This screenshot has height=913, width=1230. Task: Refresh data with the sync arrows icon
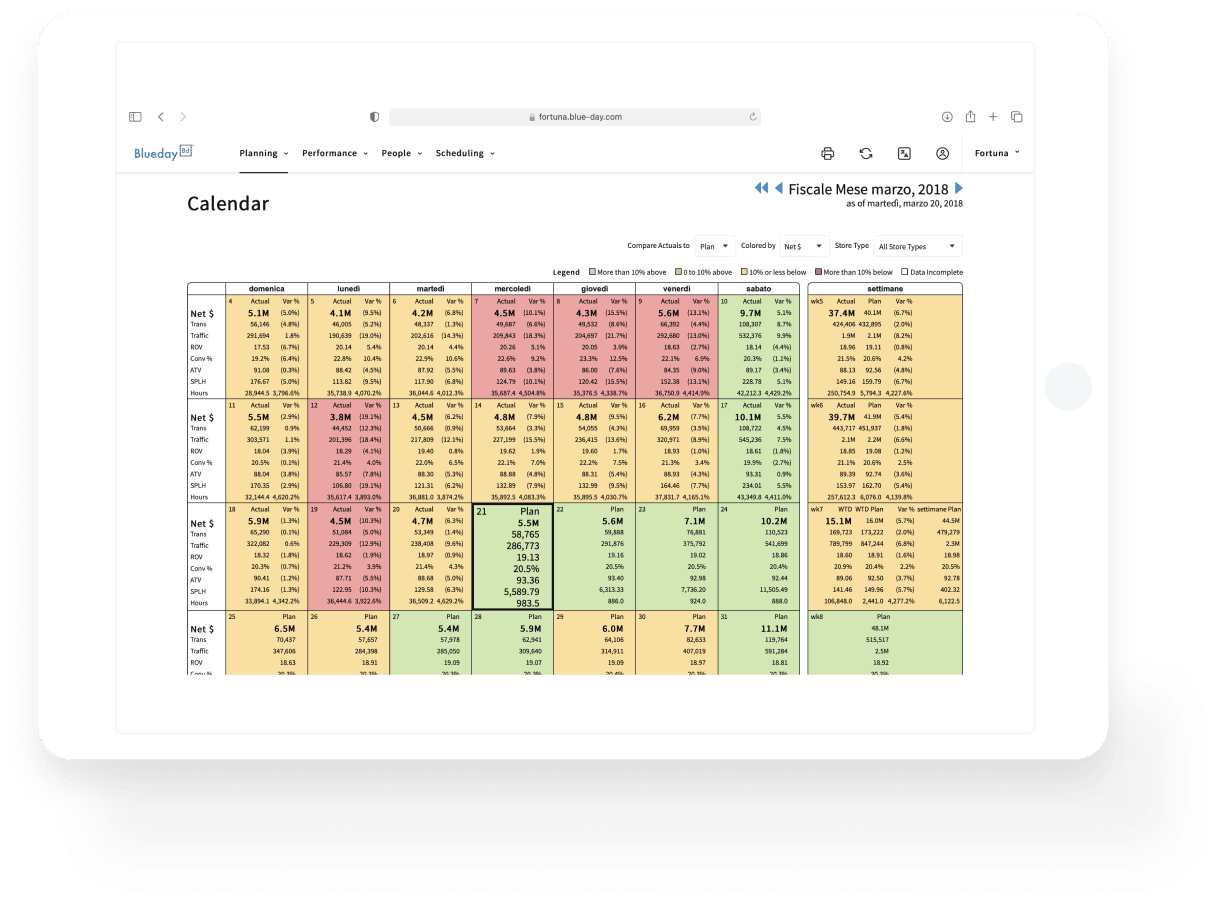point(866,153)
